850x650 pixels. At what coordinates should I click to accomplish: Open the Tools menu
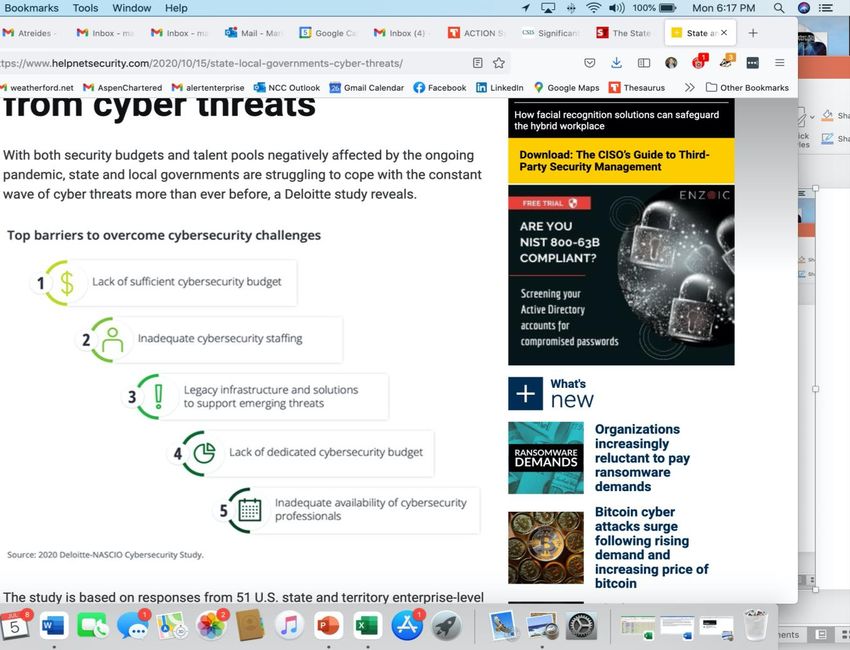click(86, 8)
